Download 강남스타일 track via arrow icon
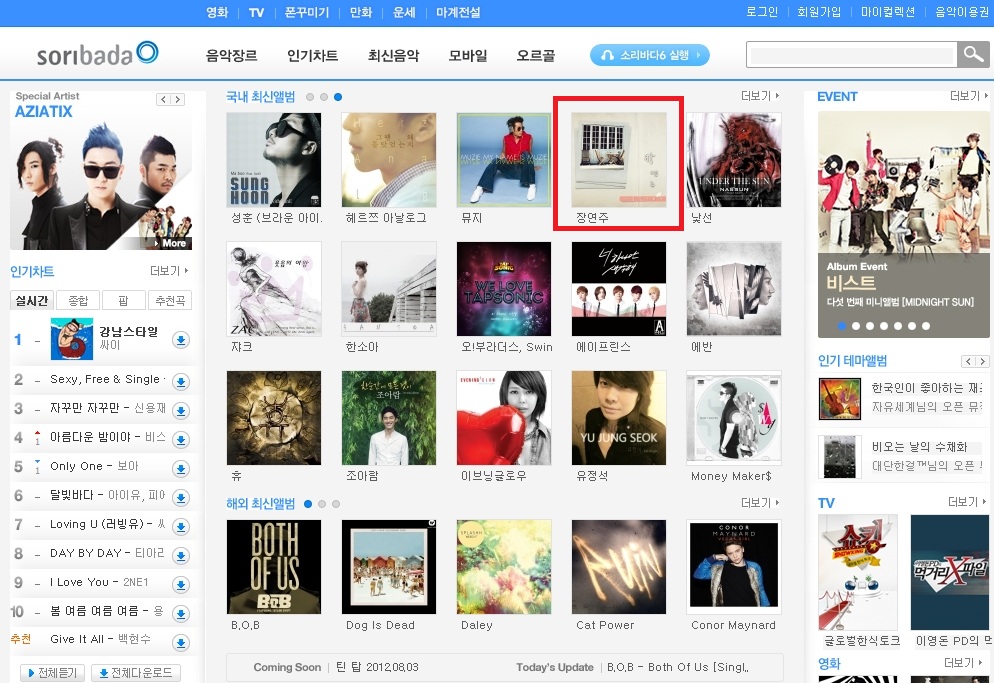This screenshot has width=994, height=683. click(x=181, y=341)
